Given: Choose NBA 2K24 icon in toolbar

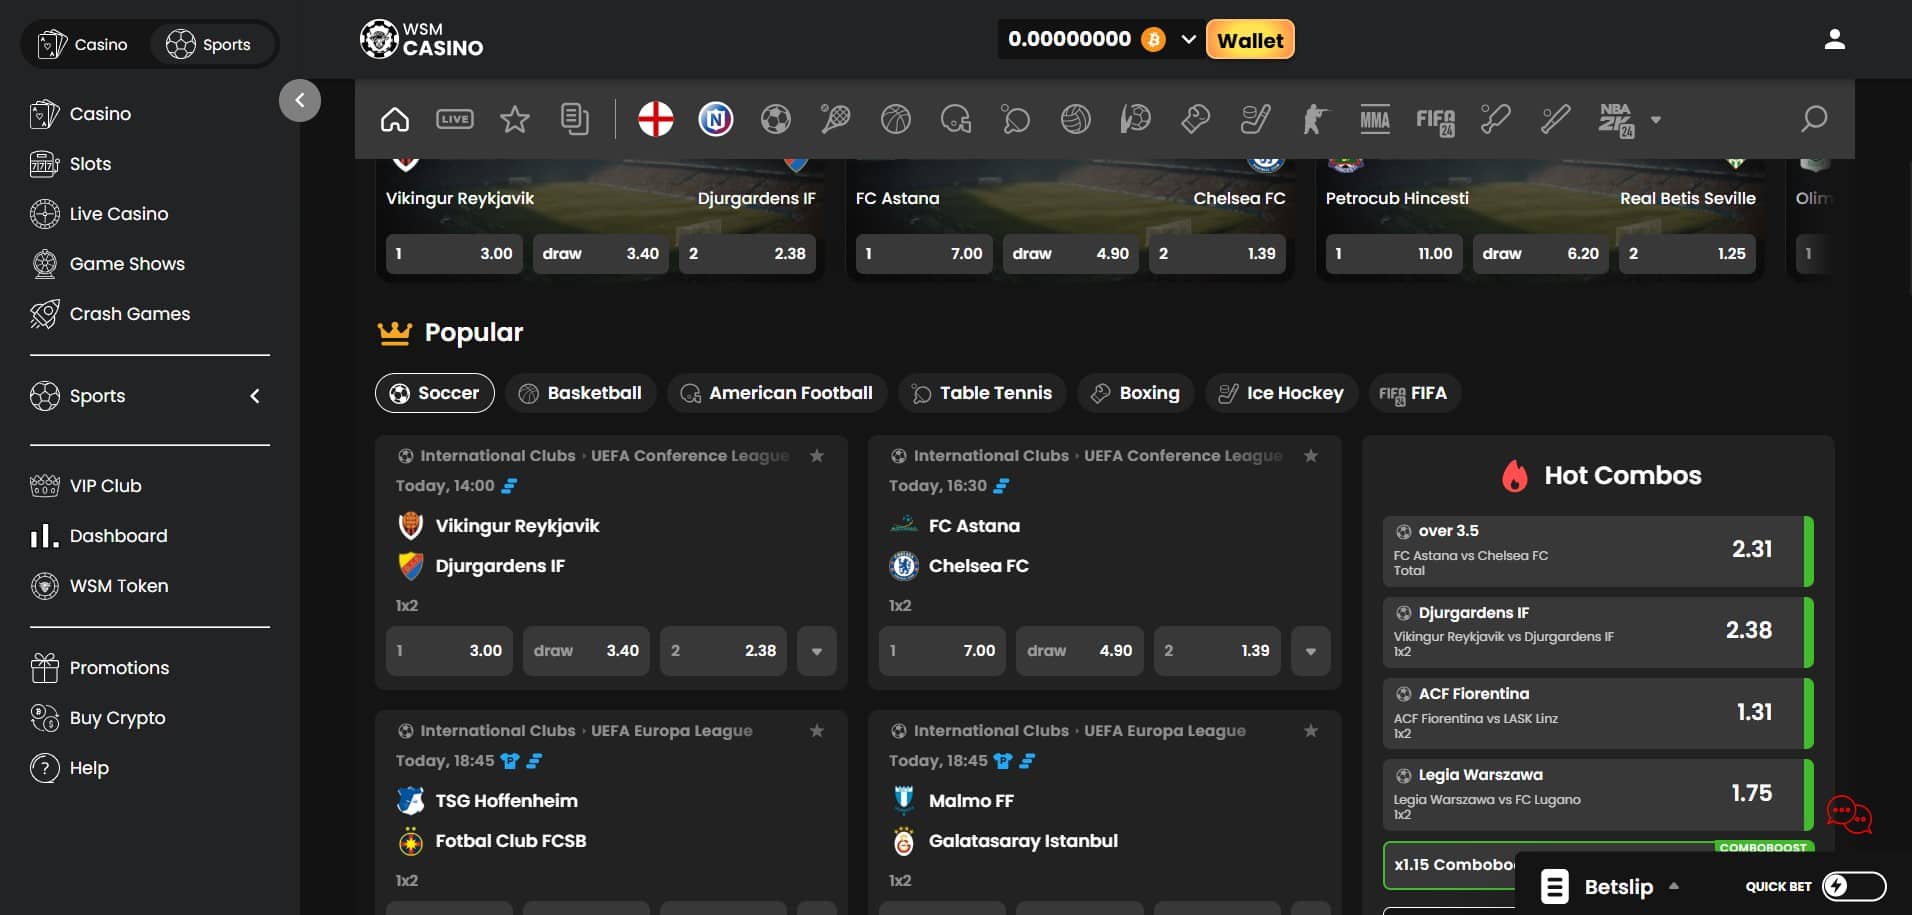Looking at the screenshot, I should click(x=1616, y=120).
